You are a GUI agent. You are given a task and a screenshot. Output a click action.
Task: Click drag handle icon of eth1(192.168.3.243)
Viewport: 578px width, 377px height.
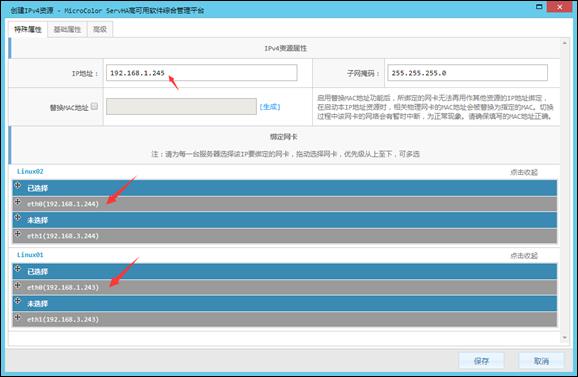click(x=18, y=317)
